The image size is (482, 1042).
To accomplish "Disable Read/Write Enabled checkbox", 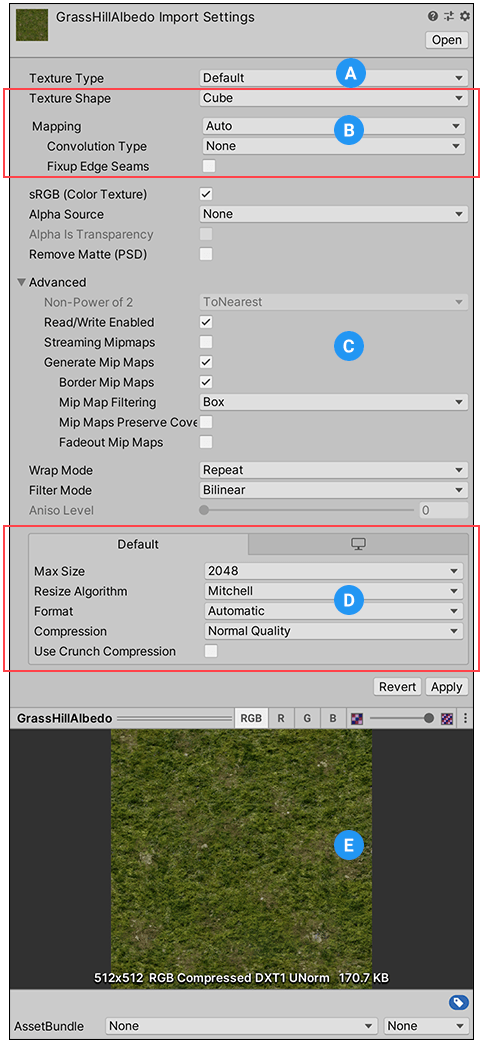I will (x=206, y=322).
